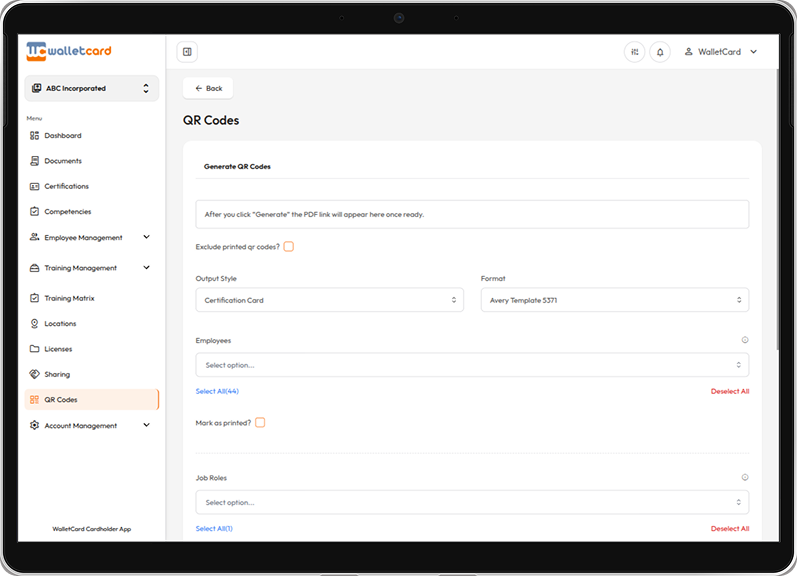Click Deselect All under Employees

(730, 391)
